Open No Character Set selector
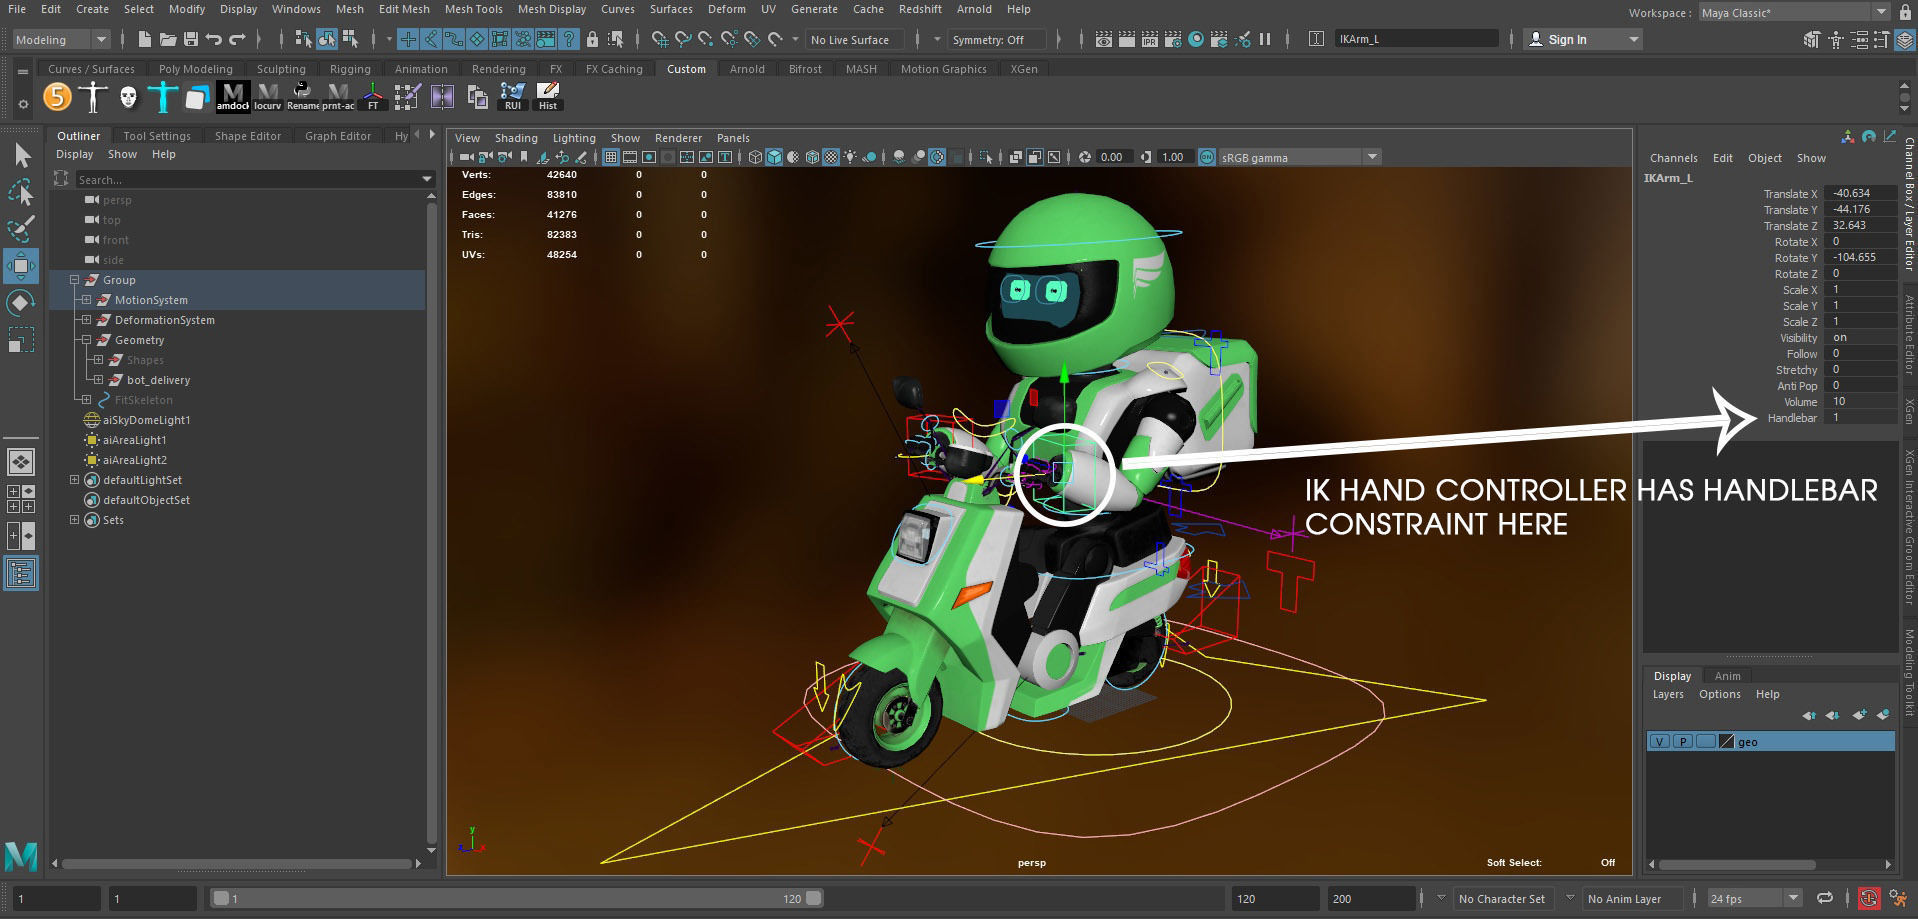The width and height of the screenshot is (1918, 919). point(1501,898)
